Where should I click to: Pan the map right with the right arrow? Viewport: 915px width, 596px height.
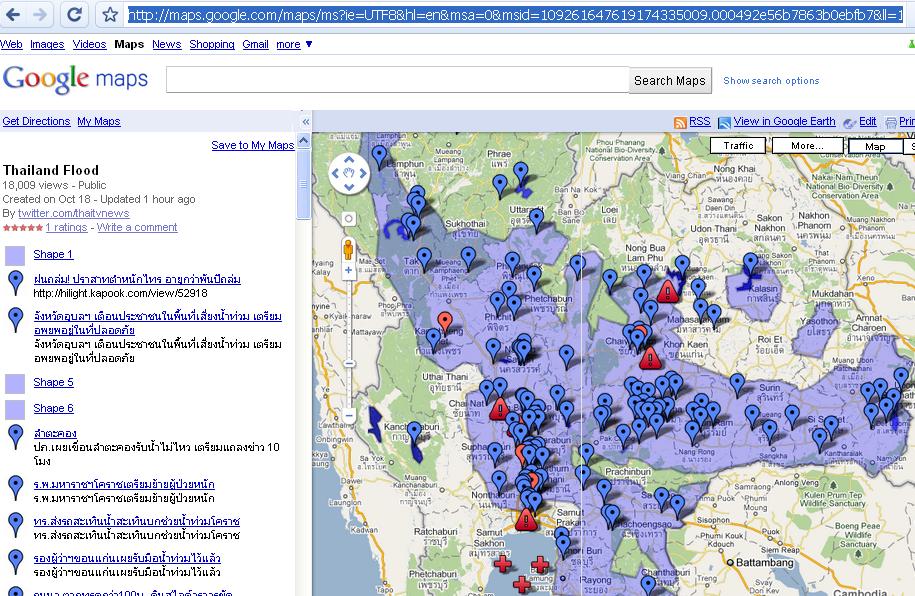pos(363,173)
